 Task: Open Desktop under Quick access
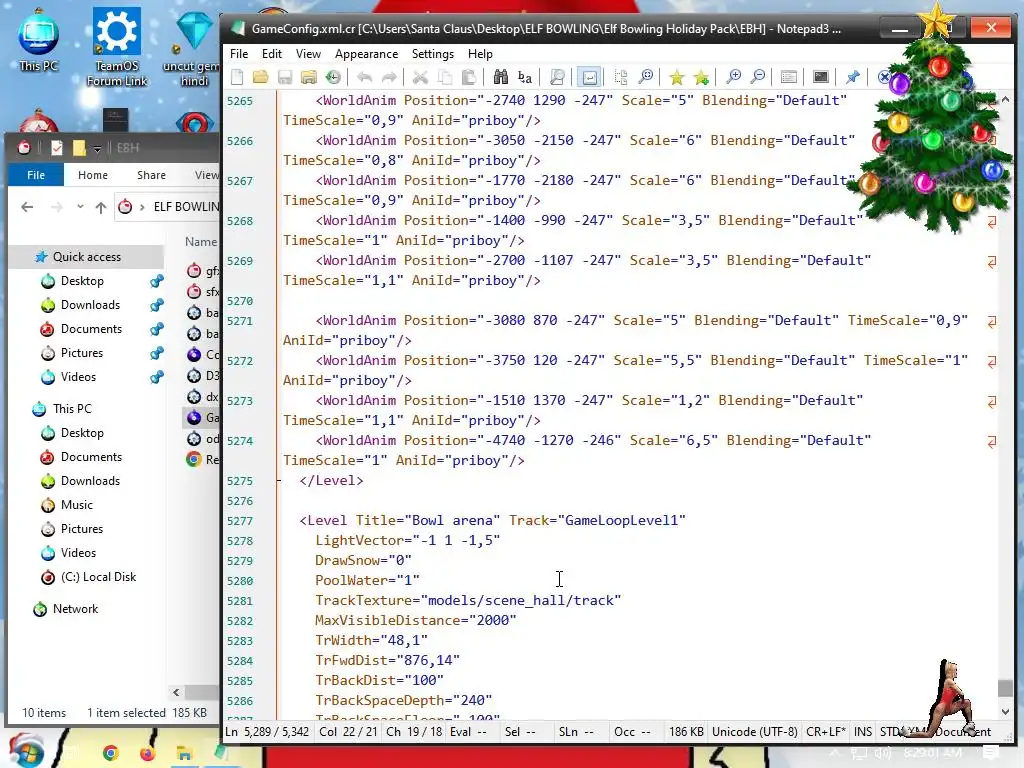click(x=82, y=281)
